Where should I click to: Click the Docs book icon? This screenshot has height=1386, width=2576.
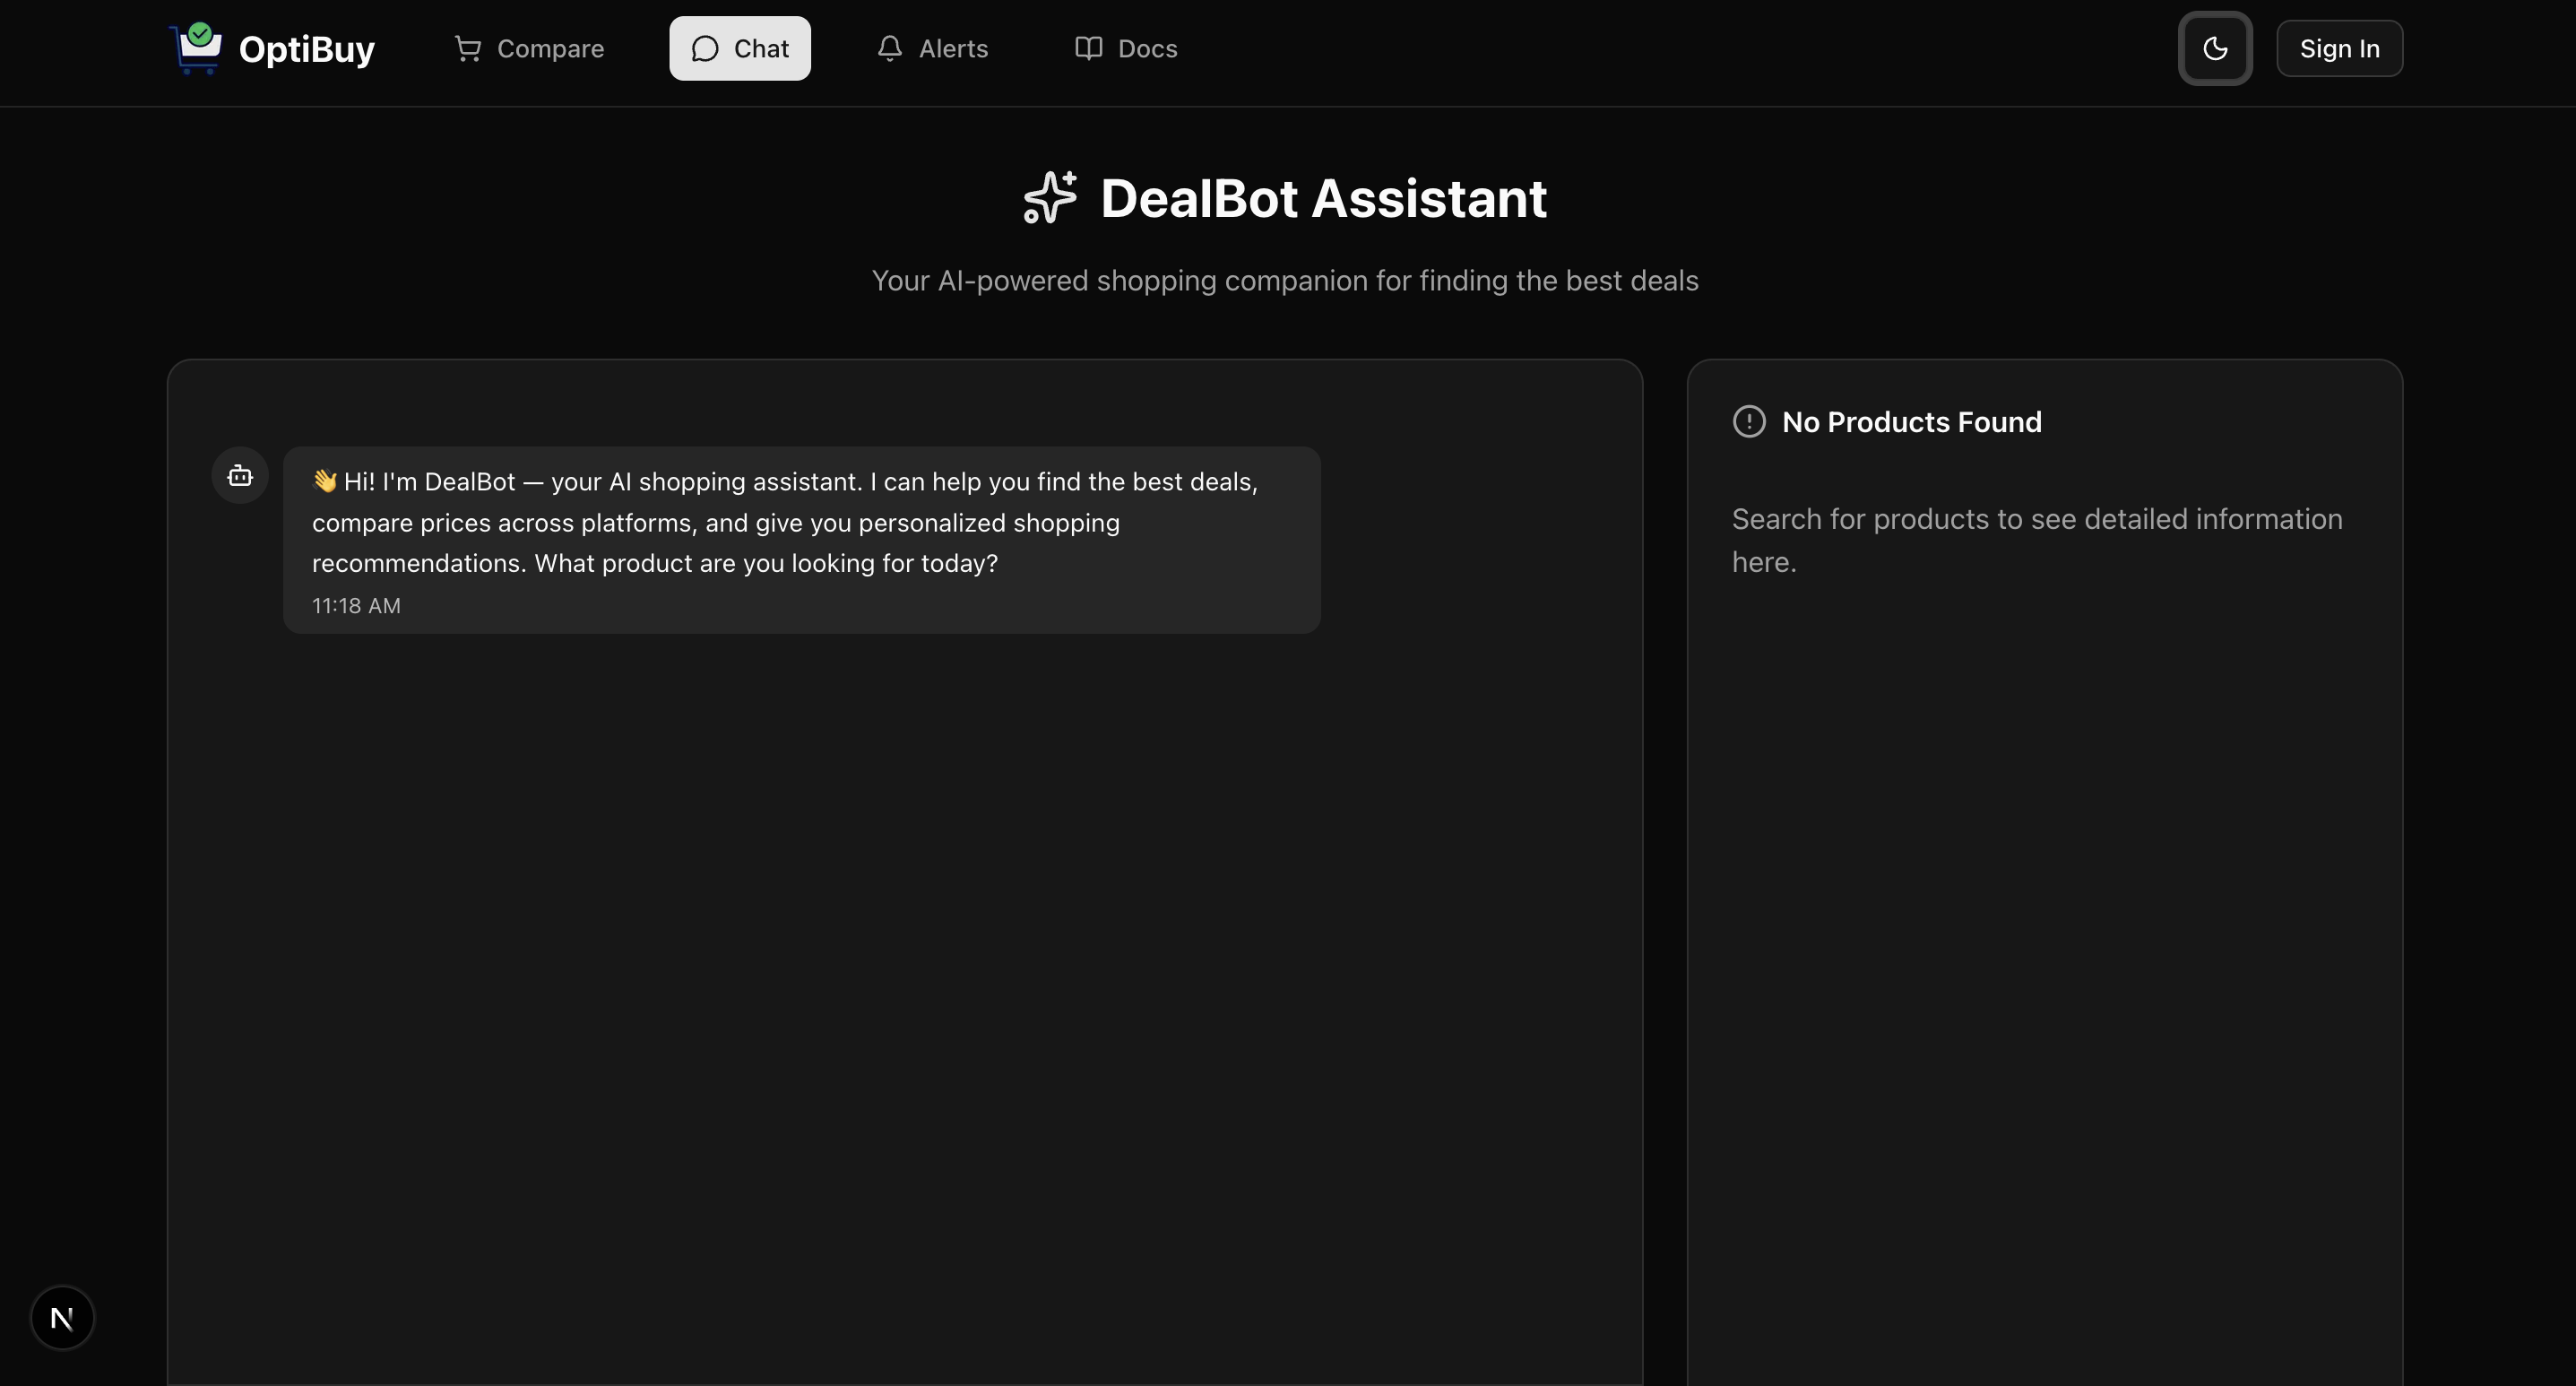click(x=1088, y=48)
